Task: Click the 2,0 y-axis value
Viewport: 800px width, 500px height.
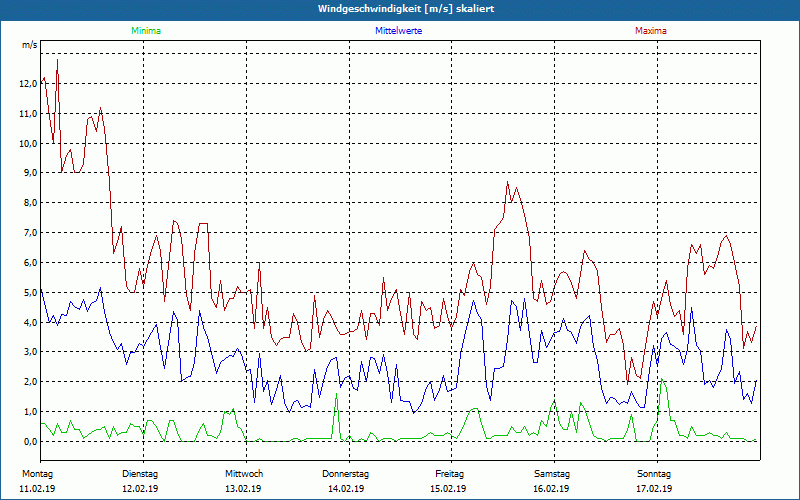Action: tap(31, 382)
